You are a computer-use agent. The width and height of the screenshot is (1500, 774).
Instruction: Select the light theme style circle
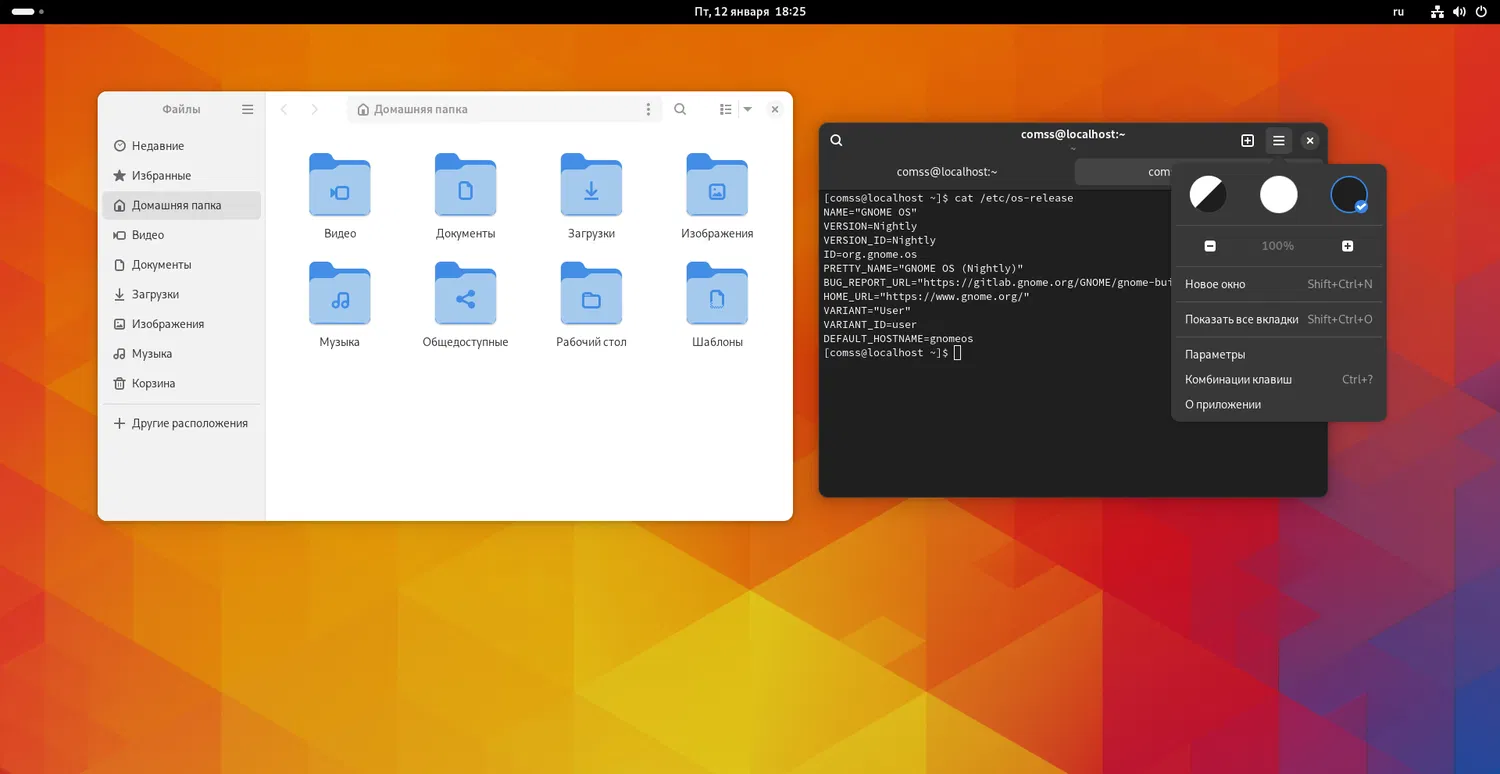coord(1278,194)
